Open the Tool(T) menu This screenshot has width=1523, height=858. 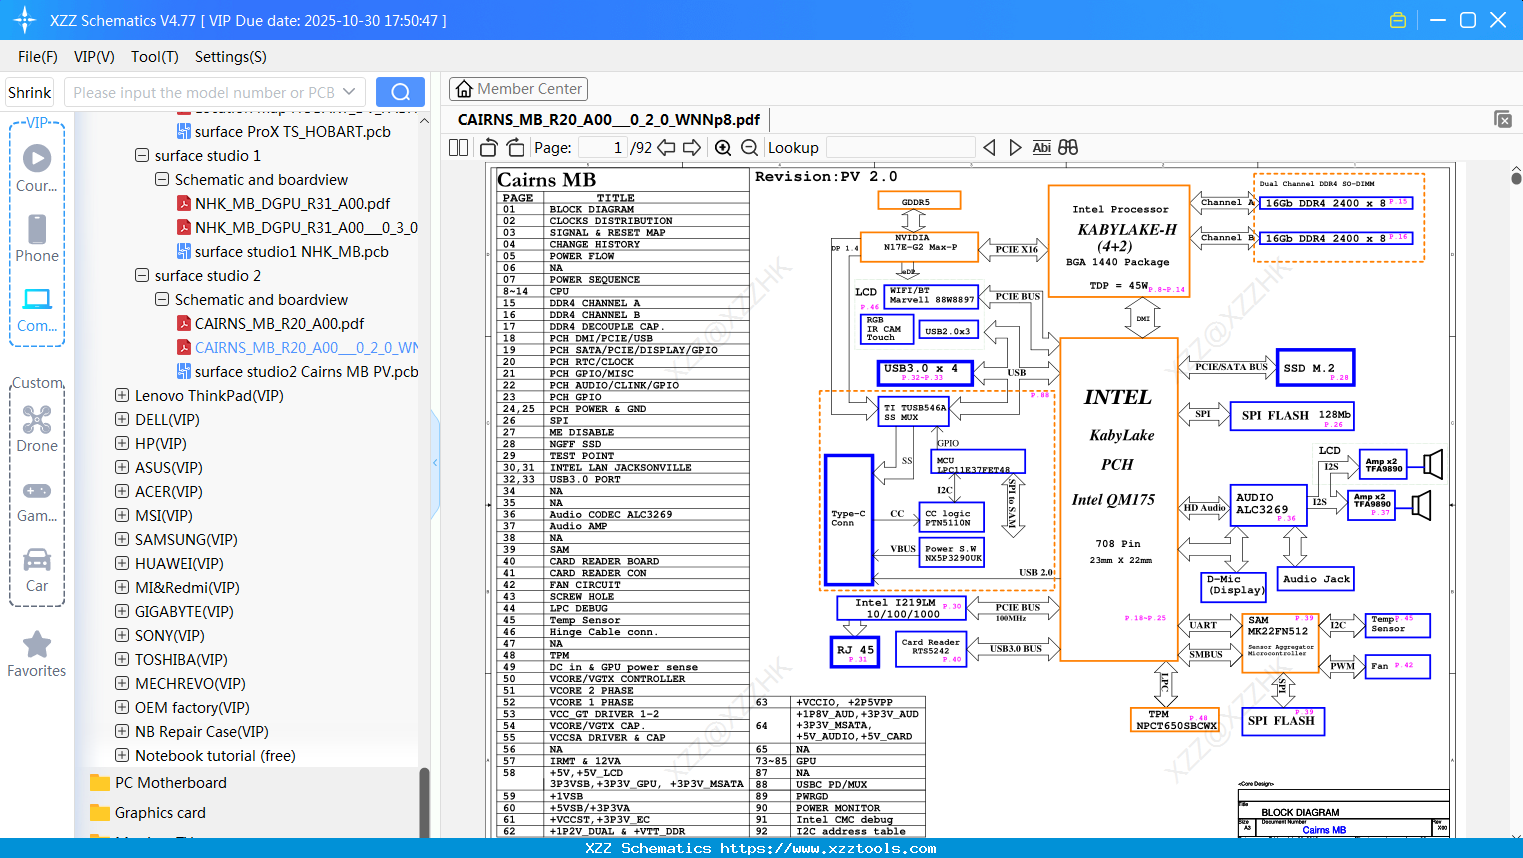click(155, 57)
